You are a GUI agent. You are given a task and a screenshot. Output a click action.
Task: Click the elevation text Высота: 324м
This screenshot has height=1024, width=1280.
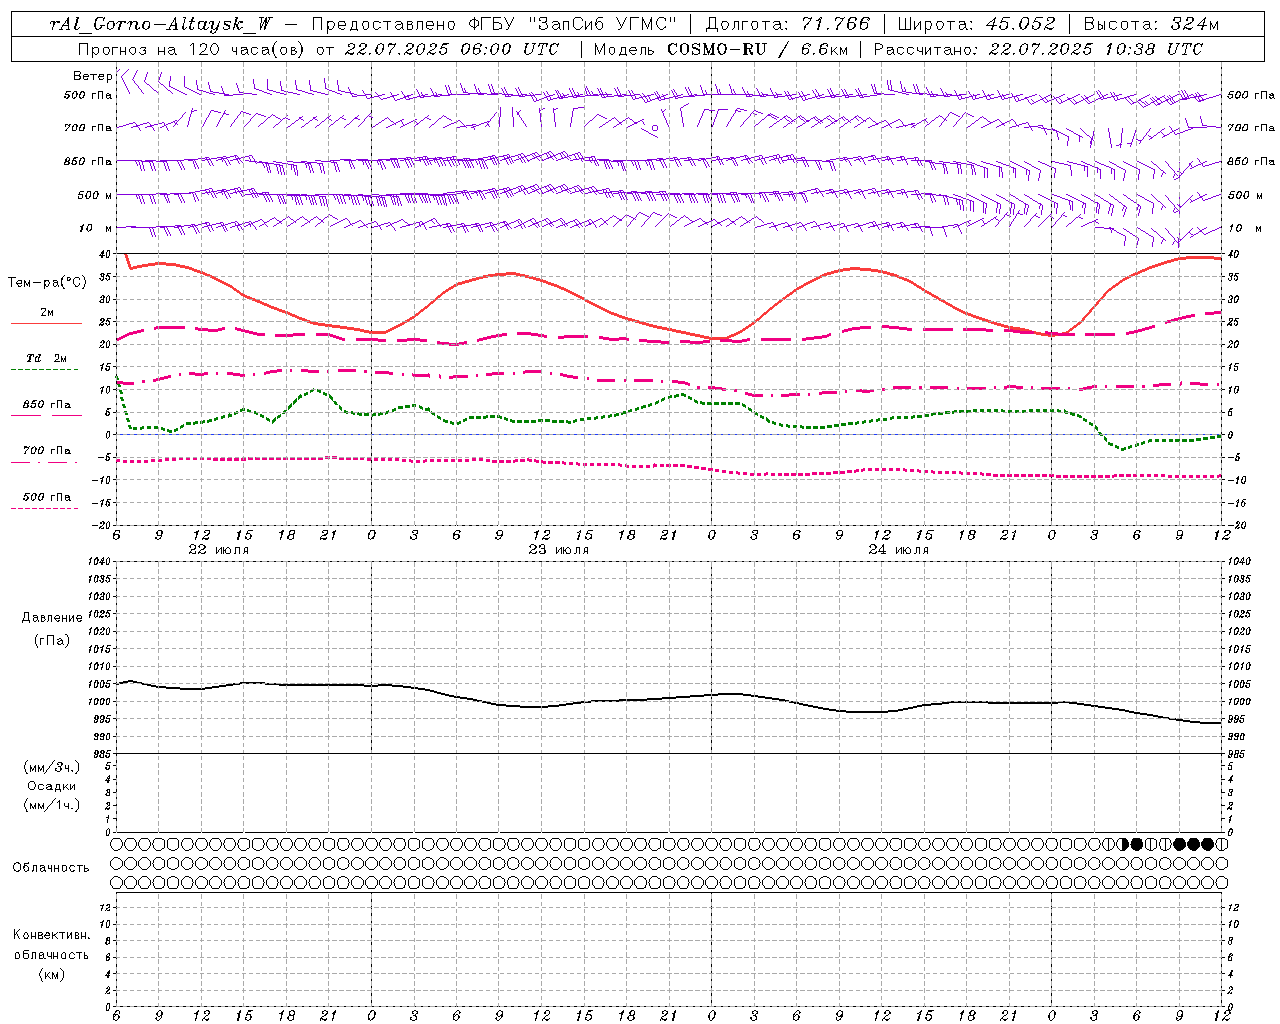[1151, 24]
